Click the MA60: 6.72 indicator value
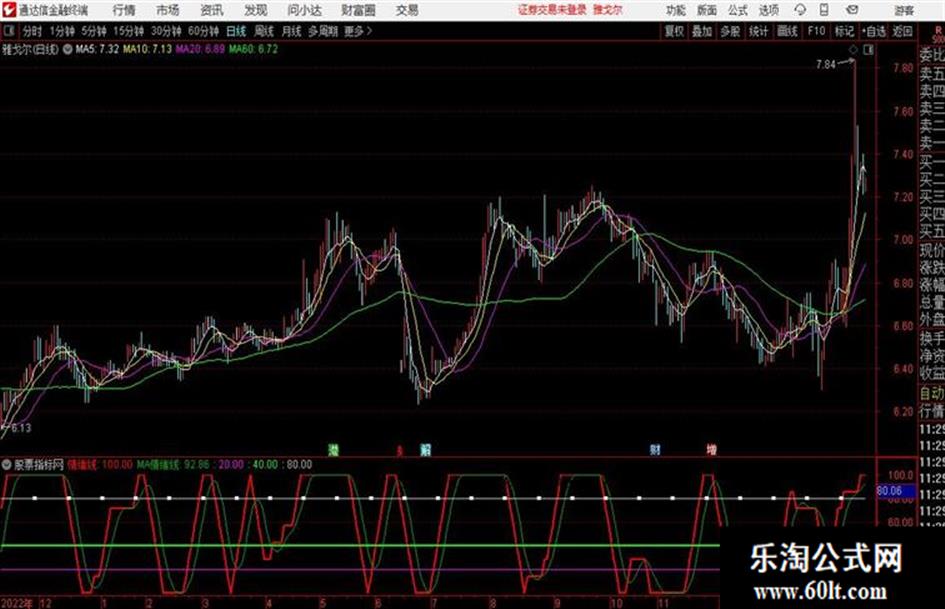 point(253,49)
